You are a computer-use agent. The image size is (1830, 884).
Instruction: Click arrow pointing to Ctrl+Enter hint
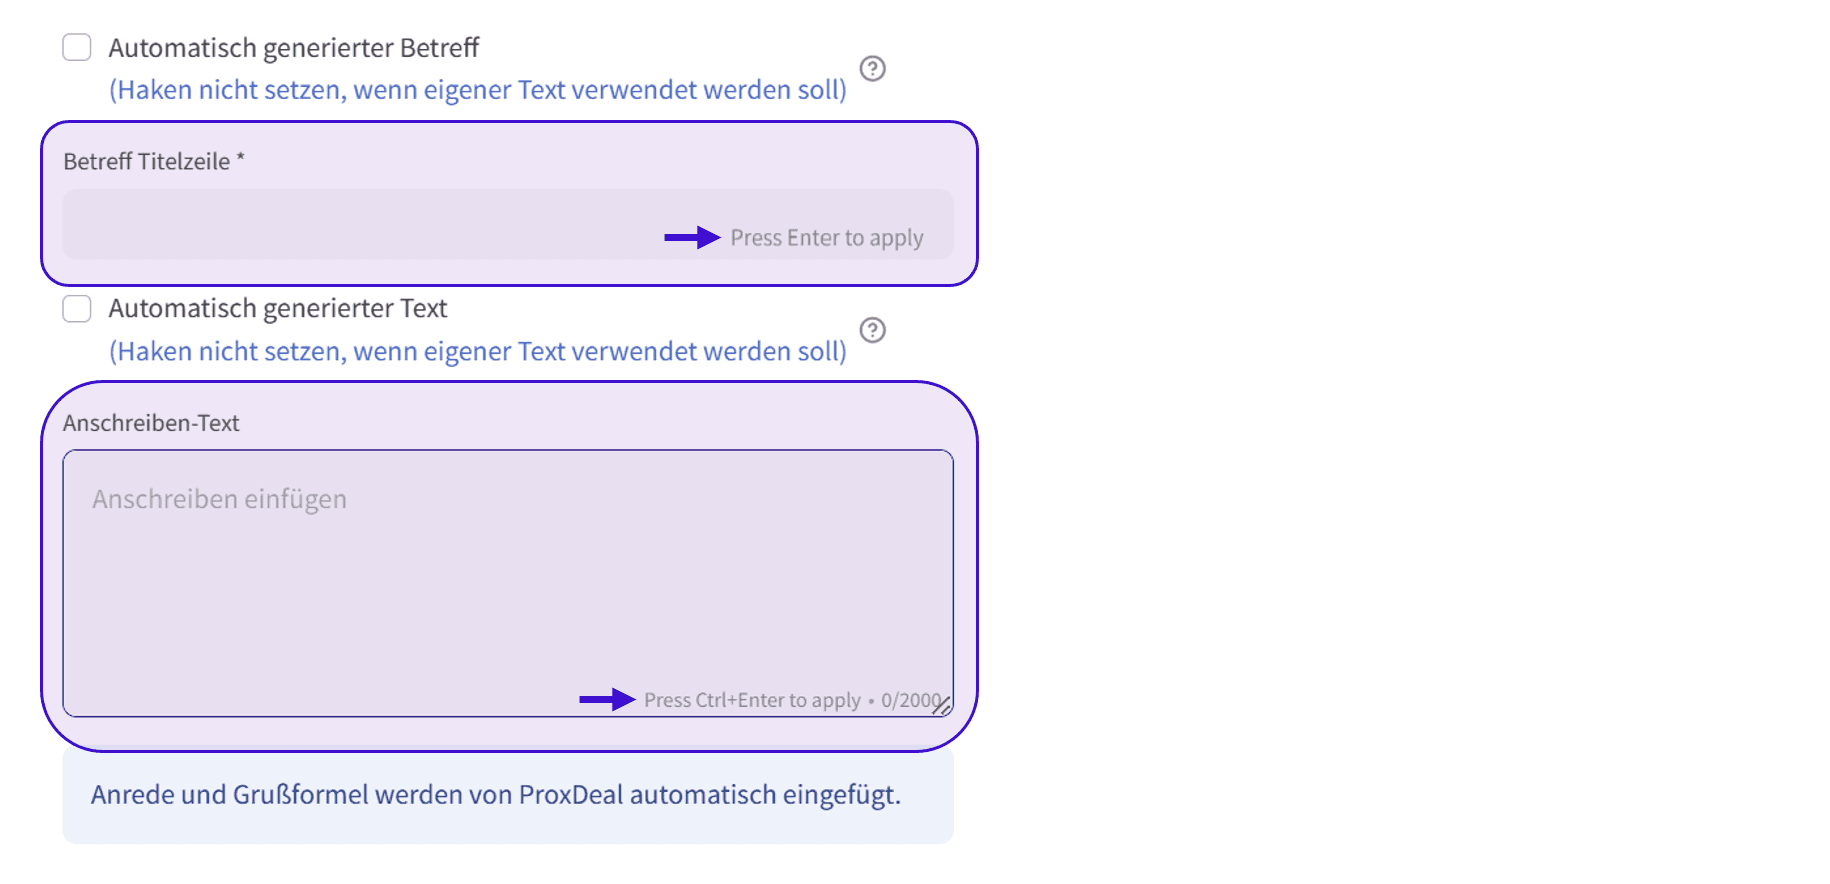pos(607,699)
